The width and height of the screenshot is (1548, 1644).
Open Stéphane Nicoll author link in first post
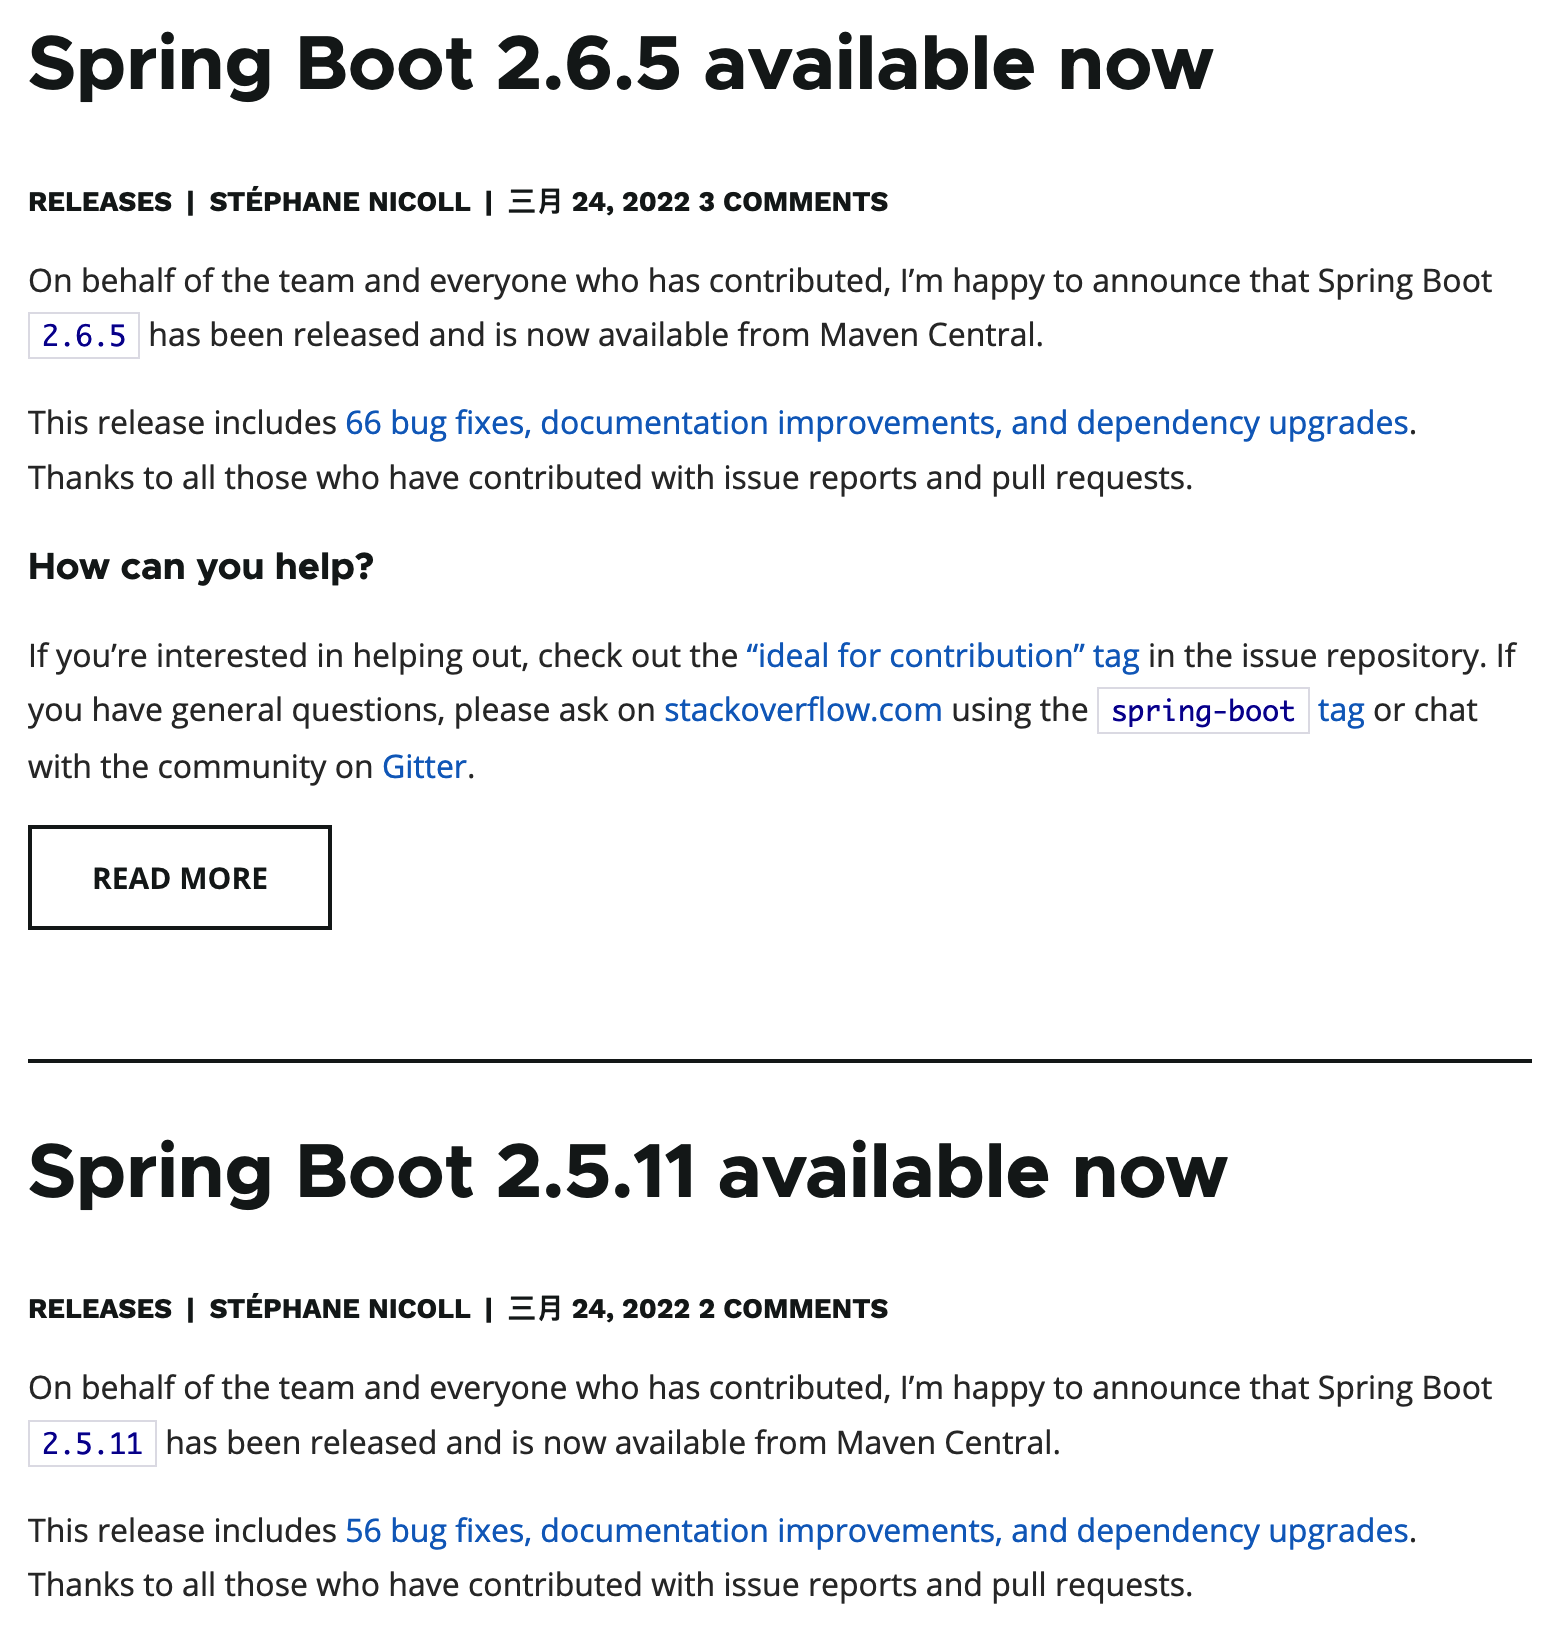pyautogui.click(x=340, y=202)
